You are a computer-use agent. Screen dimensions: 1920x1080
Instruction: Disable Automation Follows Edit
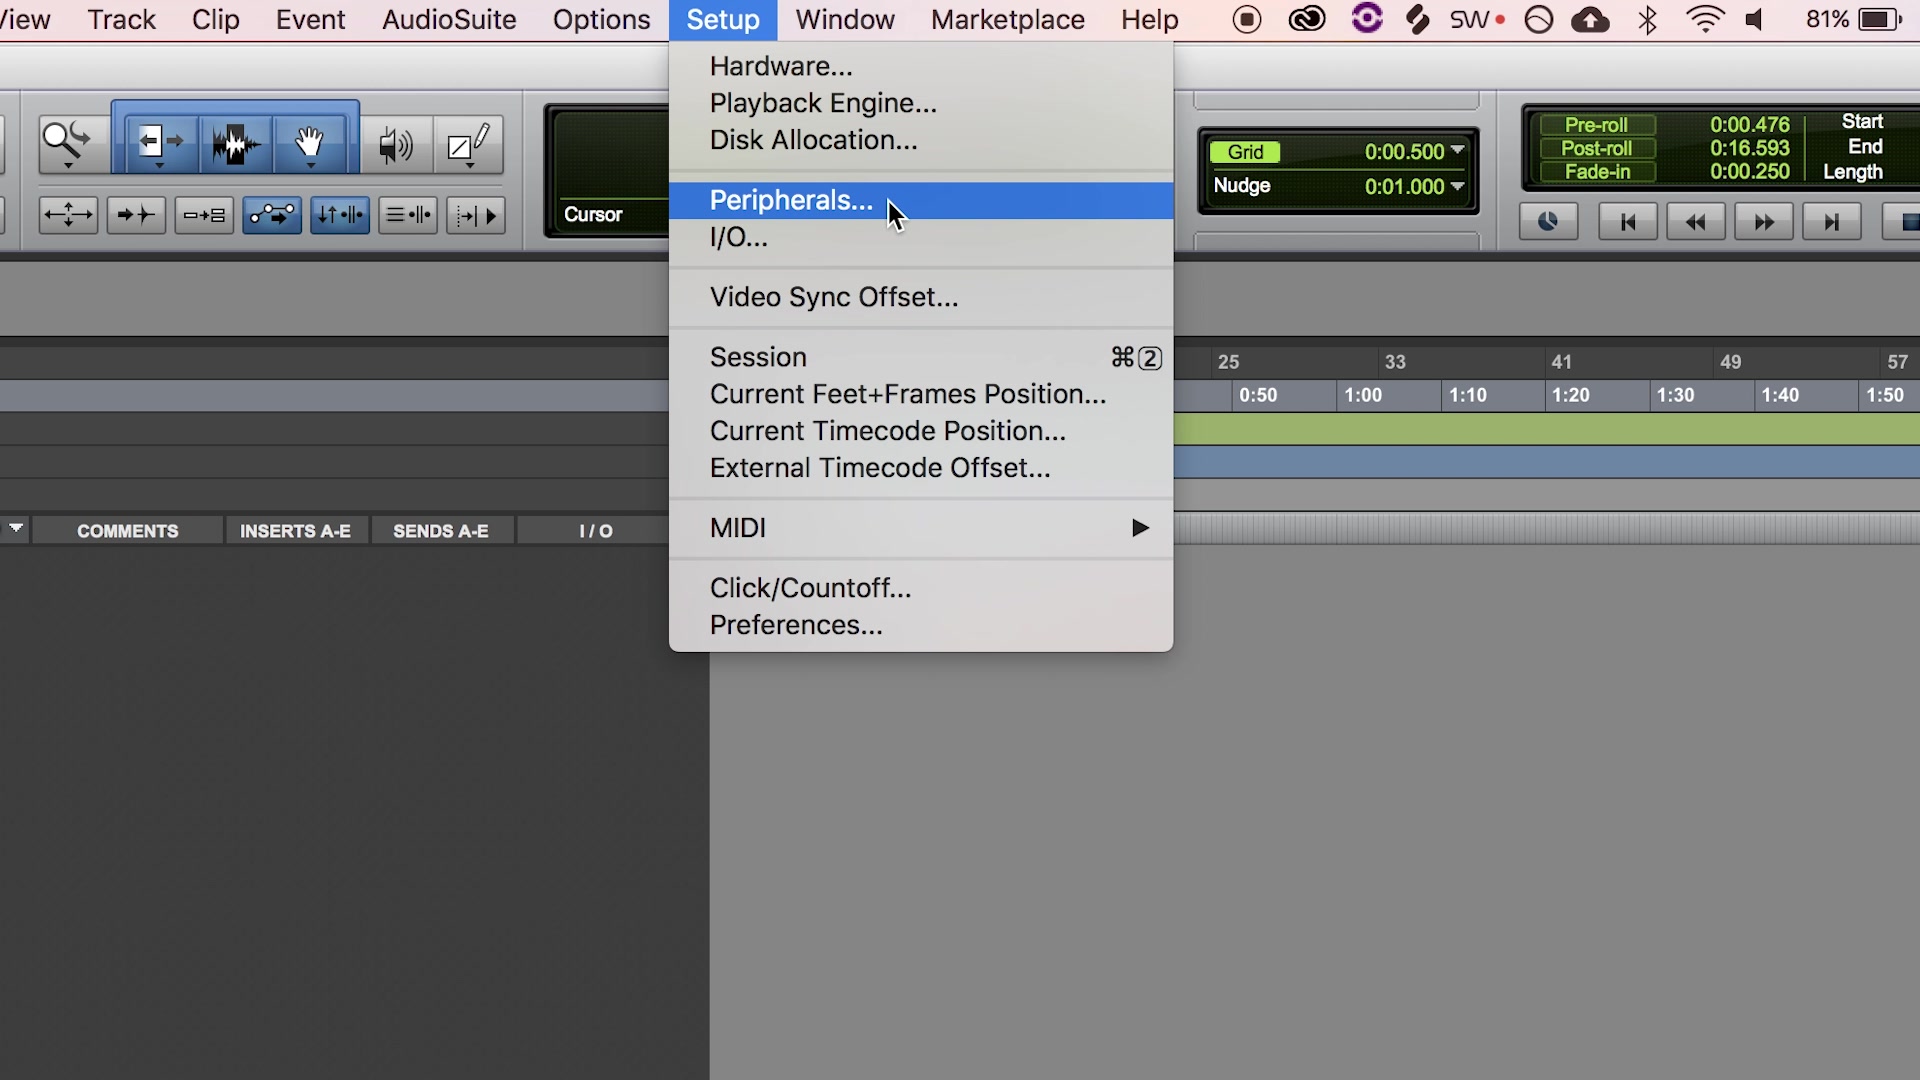click(272, 215)
